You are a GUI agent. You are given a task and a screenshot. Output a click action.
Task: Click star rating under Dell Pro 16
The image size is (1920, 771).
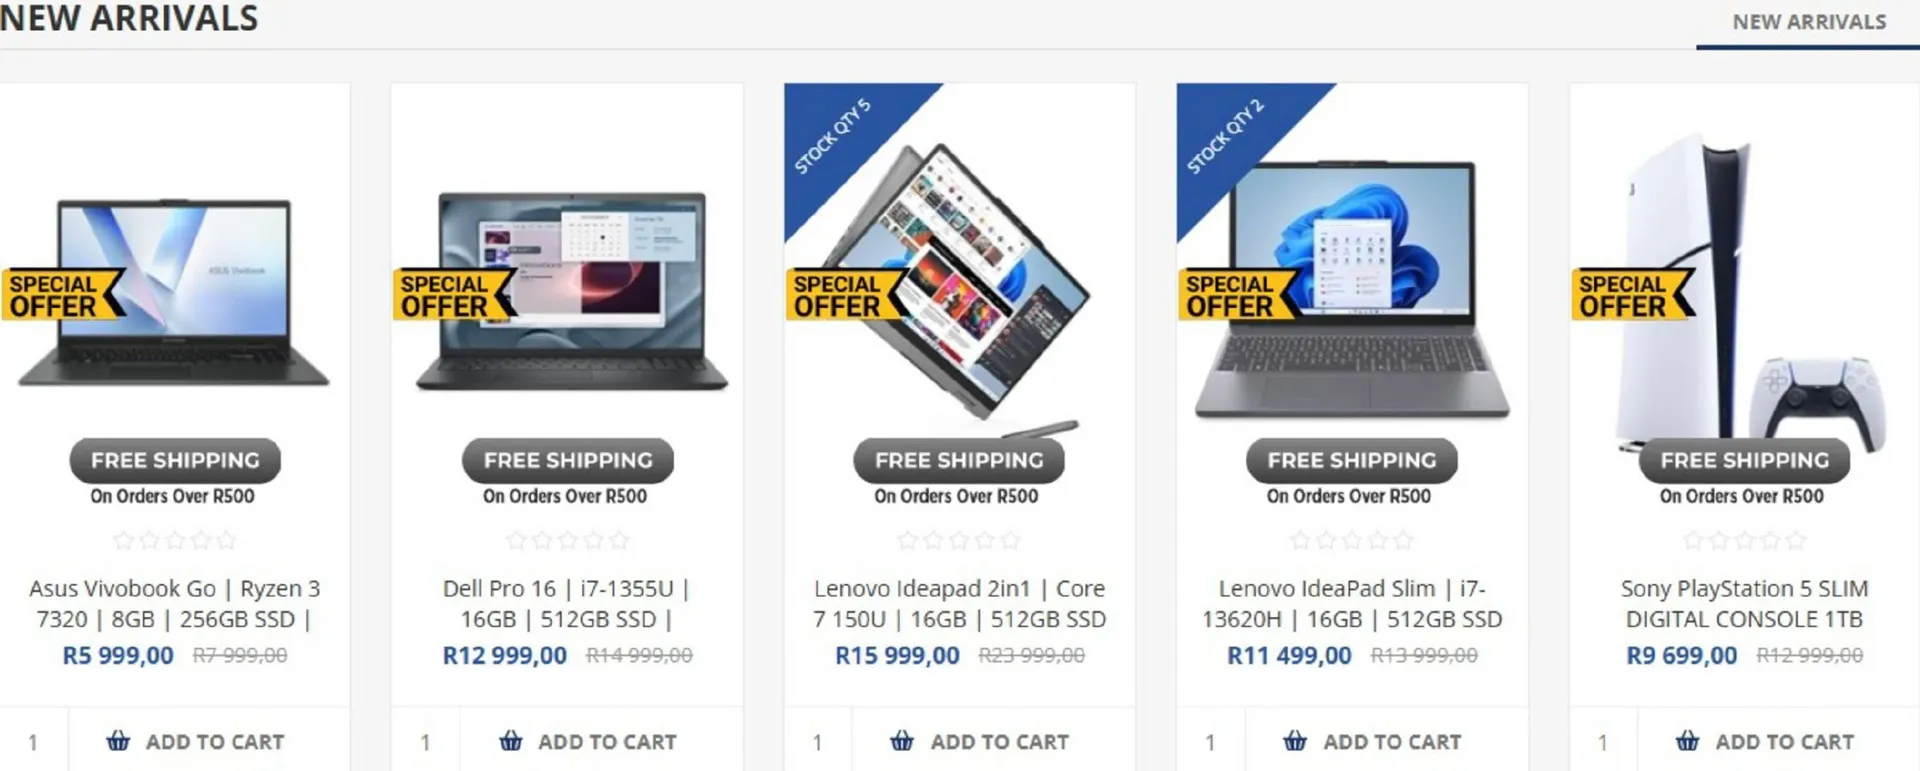coord(567,541)
